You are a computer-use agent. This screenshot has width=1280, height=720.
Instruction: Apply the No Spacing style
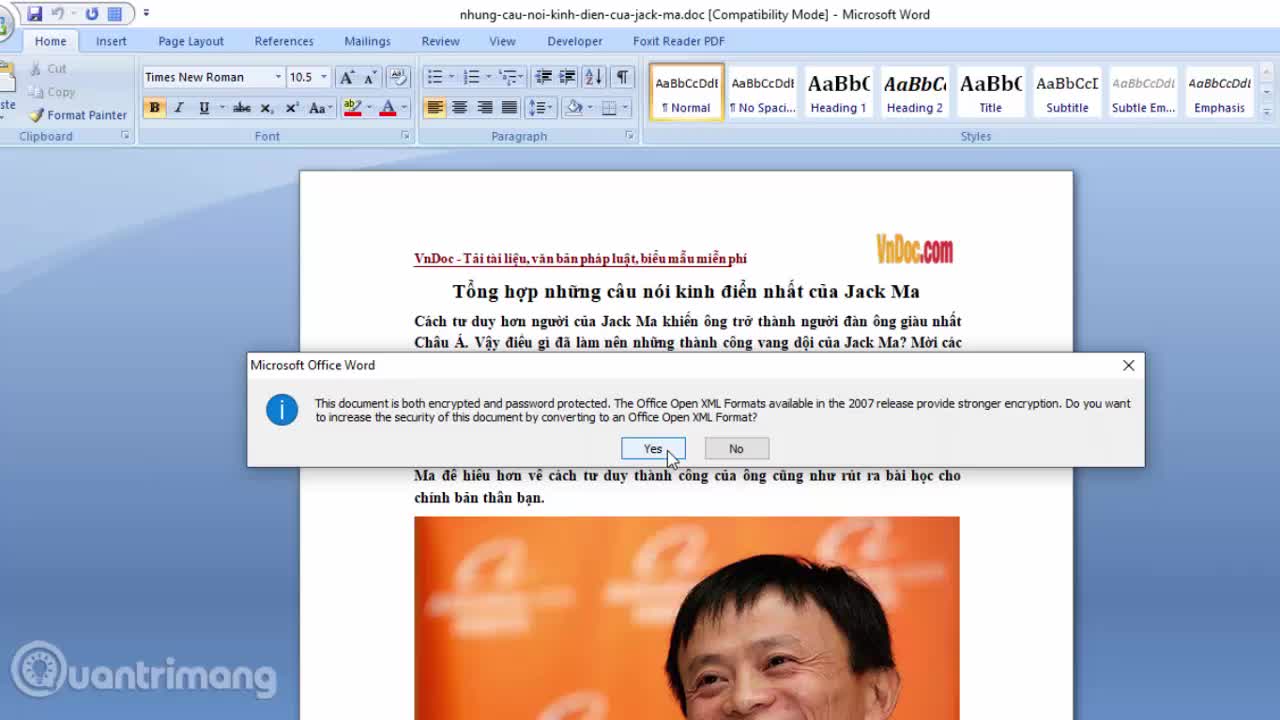coord(763,93)
